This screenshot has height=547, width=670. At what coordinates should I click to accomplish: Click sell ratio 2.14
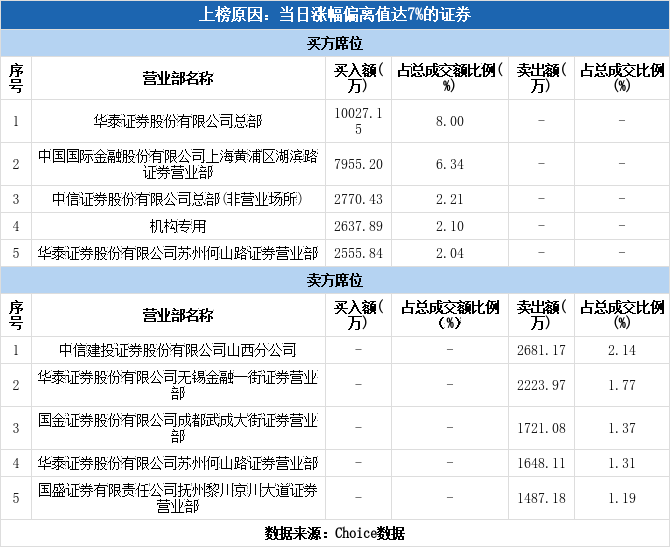click(x=622, y=350)
